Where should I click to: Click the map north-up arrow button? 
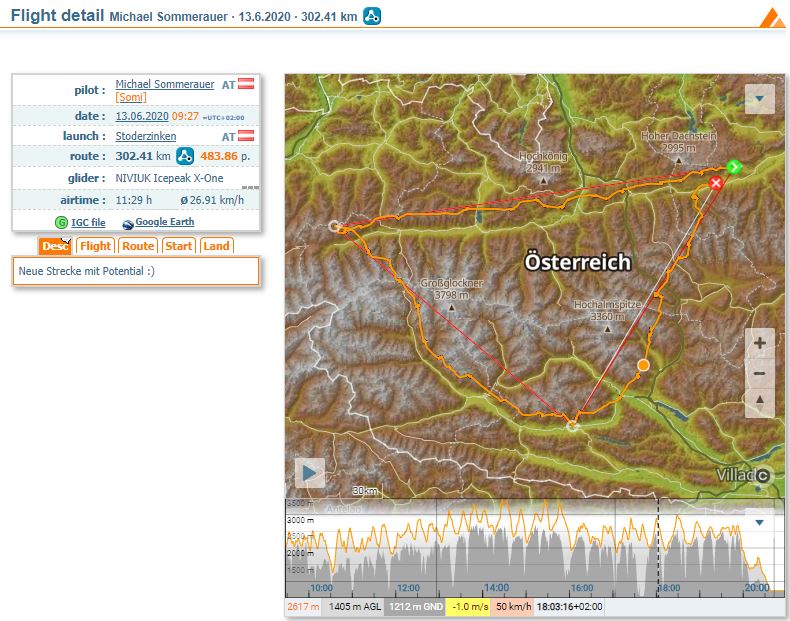coord(759,402)
